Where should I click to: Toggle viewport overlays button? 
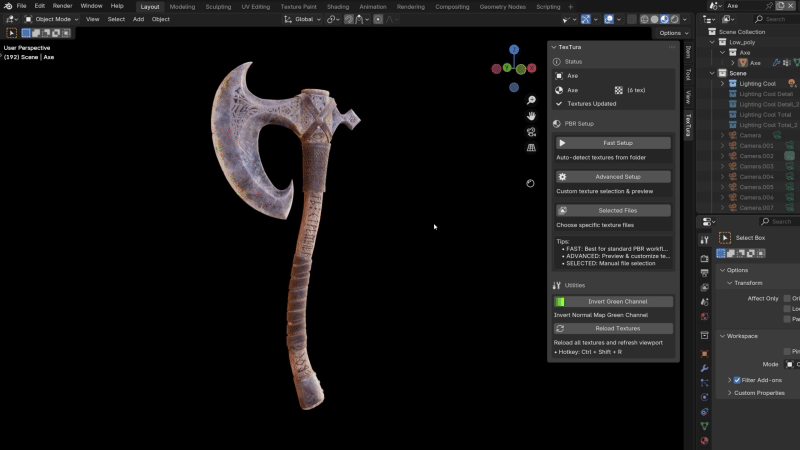click(609, 19)
